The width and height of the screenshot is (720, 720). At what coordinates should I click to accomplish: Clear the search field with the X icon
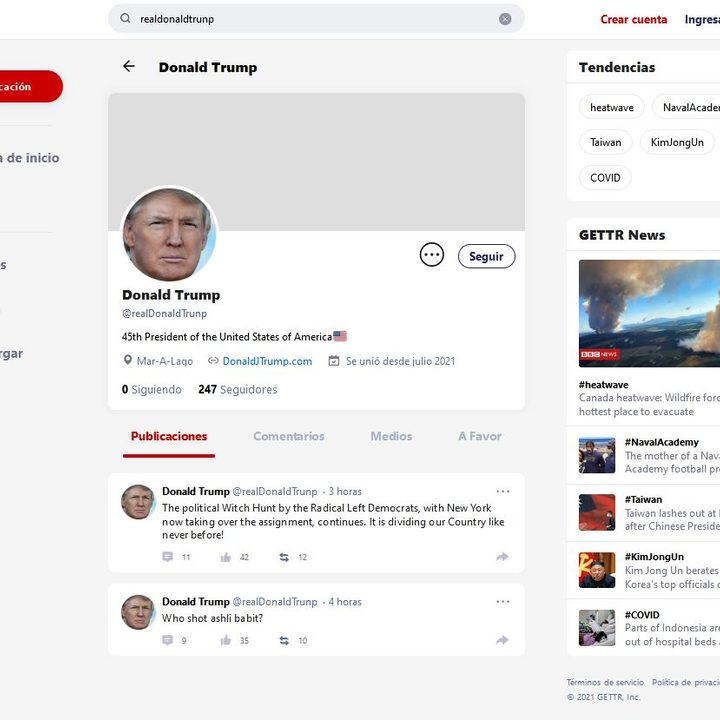tap(505, 19)
